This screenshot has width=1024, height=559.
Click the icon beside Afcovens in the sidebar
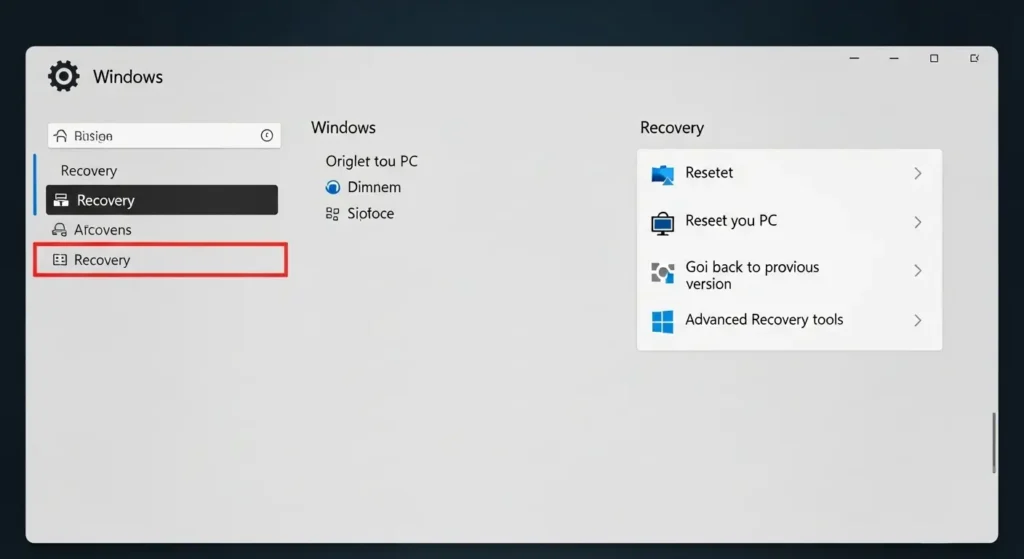click(x=59, y=230)
